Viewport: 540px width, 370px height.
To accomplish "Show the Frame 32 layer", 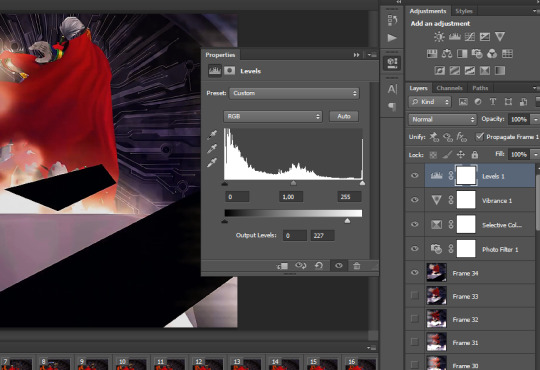I will pos(415,319).
